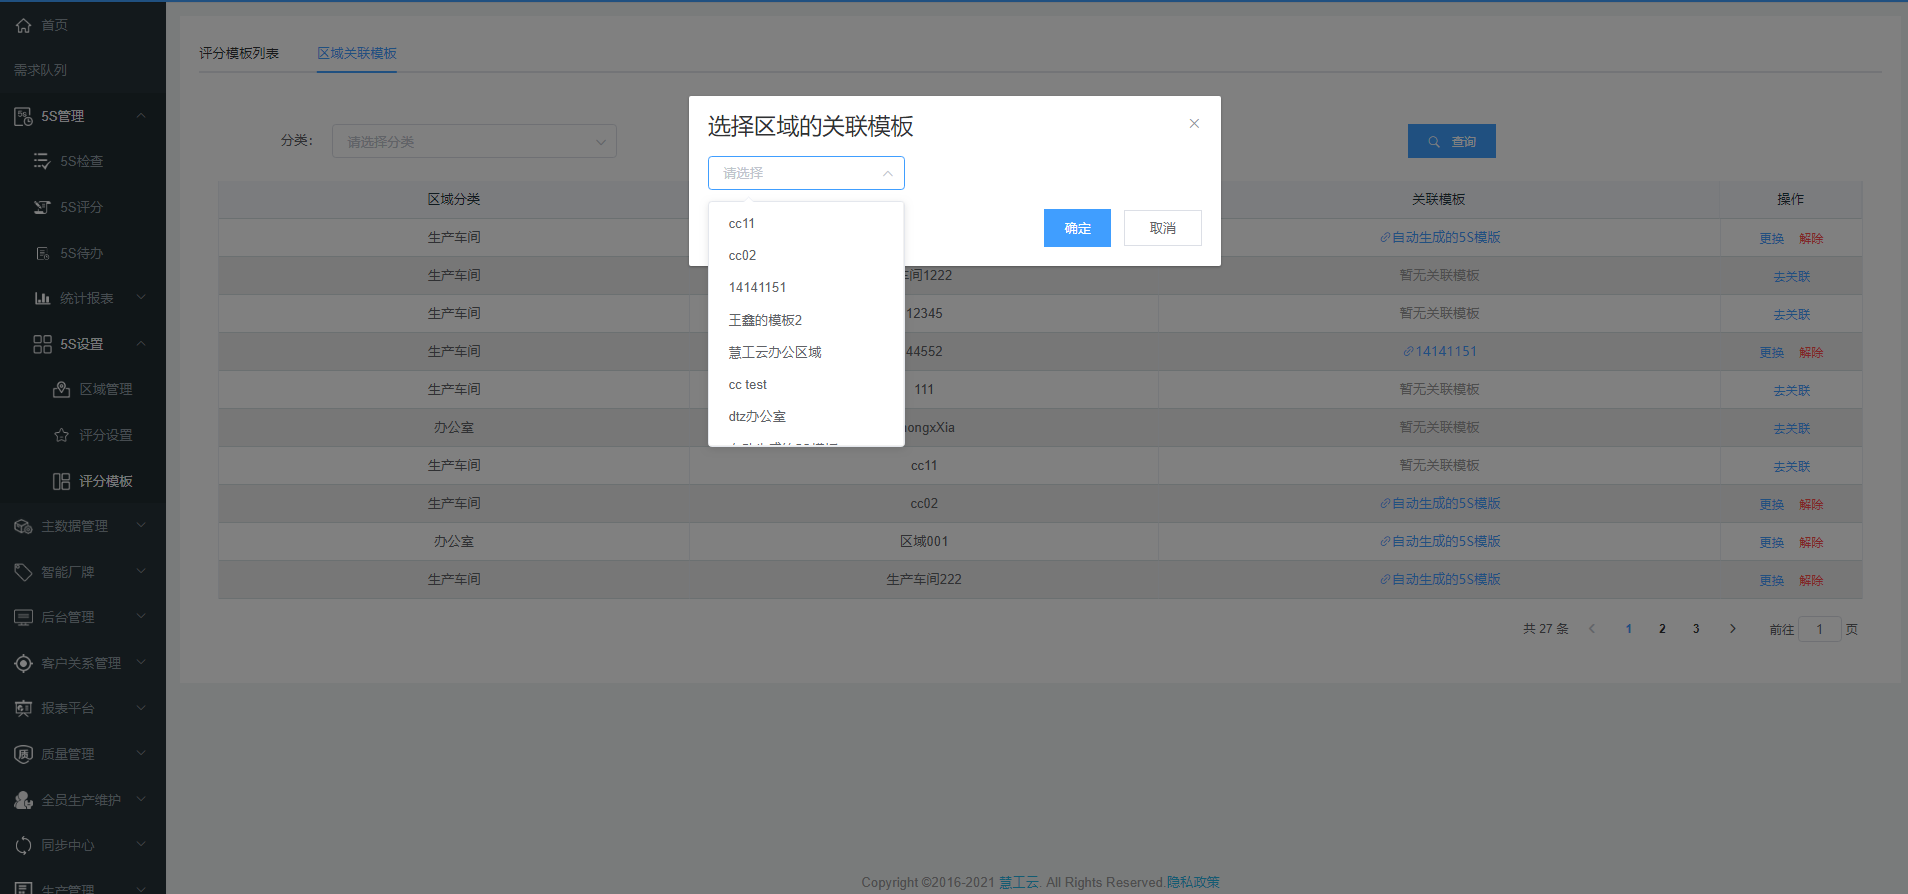Click the 质量管理 quality icon
The image size is (1908, 894).
[x=23, y=754]
